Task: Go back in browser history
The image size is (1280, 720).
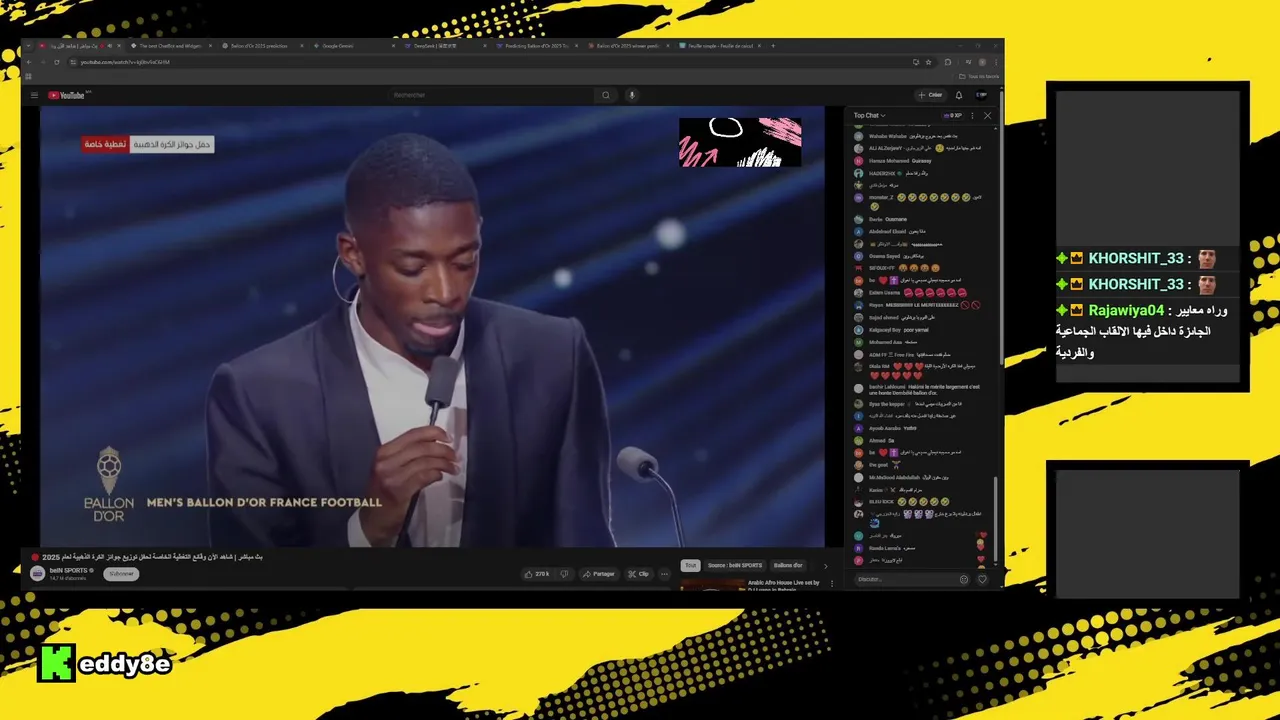Action: pos(29,62)
